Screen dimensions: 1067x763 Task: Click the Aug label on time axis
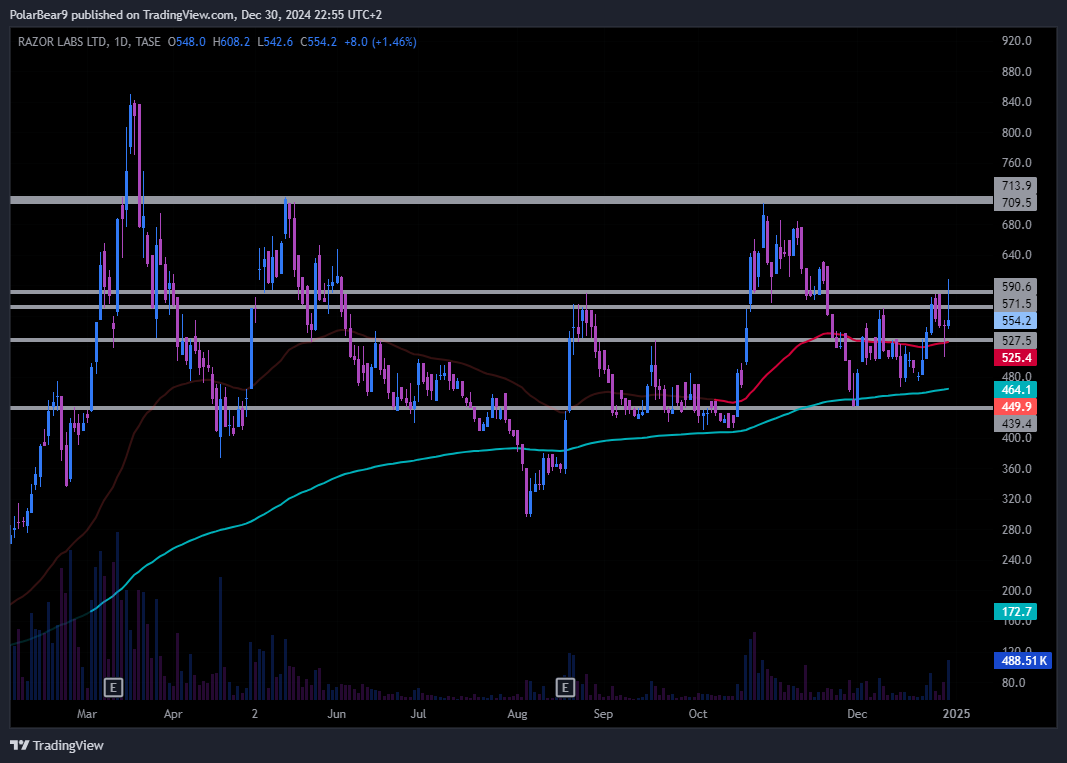[517, 714]
